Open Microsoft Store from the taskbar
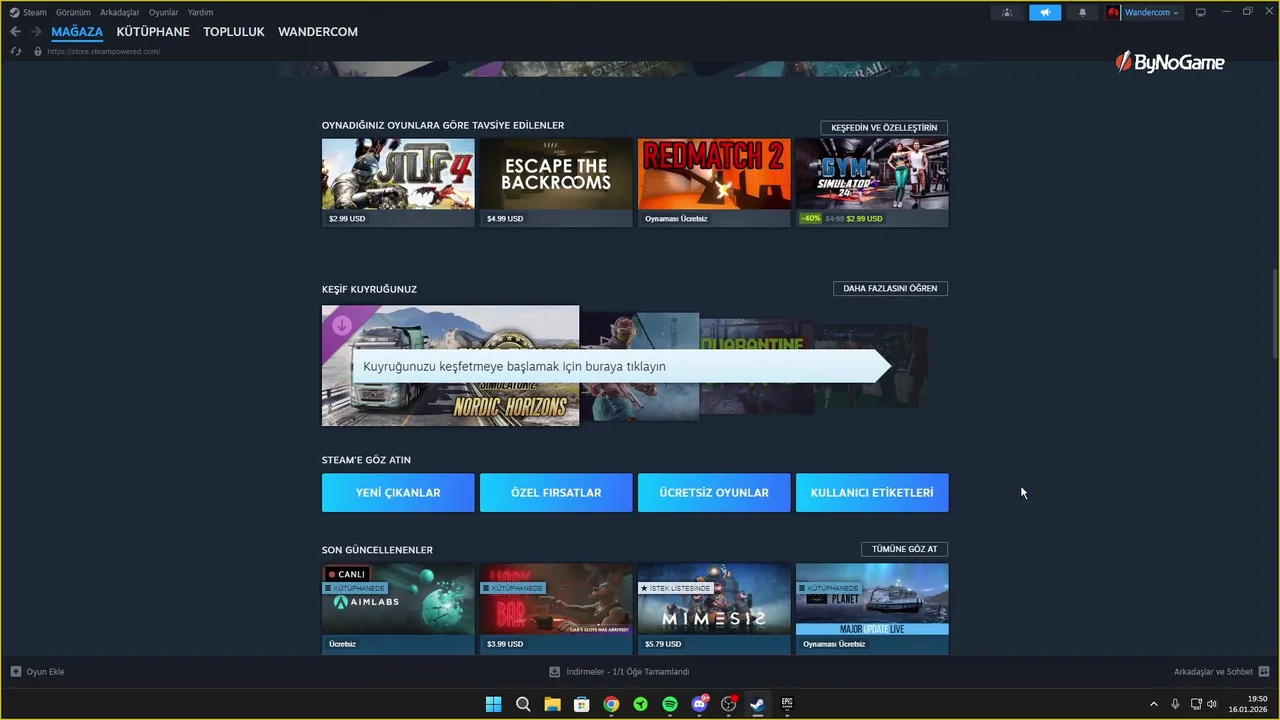This screenshot has width=1280, height=720. pos(582,704)
